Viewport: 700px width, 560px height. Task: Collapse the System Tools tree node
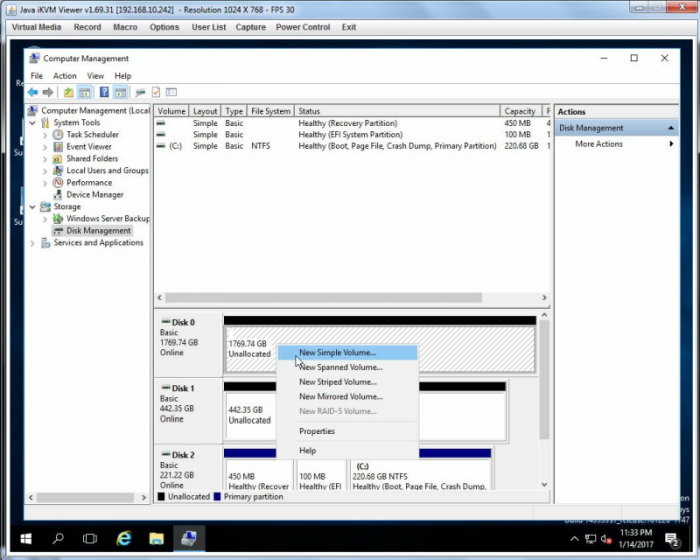coord(33,122)
